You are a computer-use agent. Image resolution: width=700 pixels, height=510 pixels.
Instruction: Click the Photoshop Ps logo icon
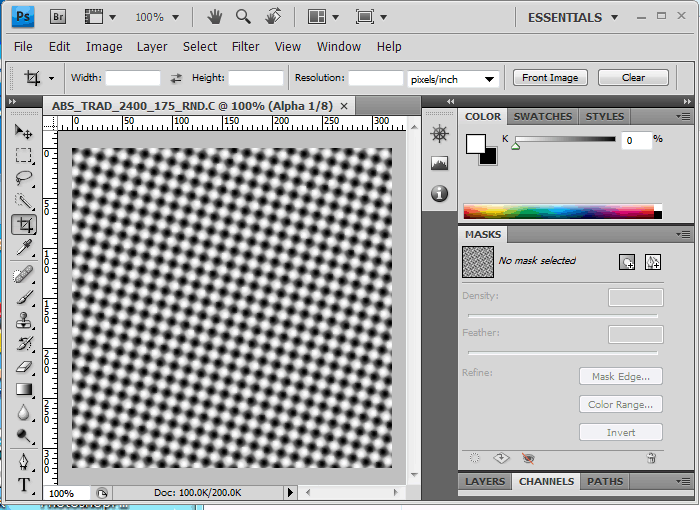[23, 17]
